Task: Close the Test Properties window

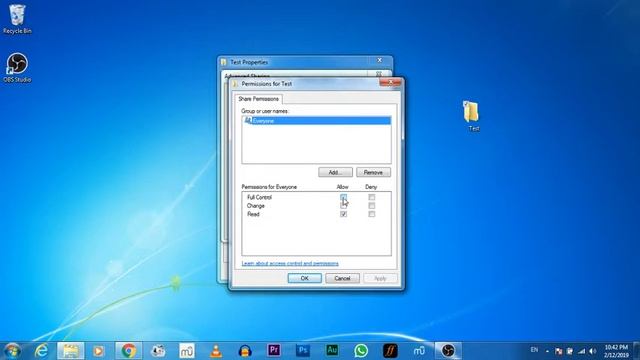Action: [380, 60]
